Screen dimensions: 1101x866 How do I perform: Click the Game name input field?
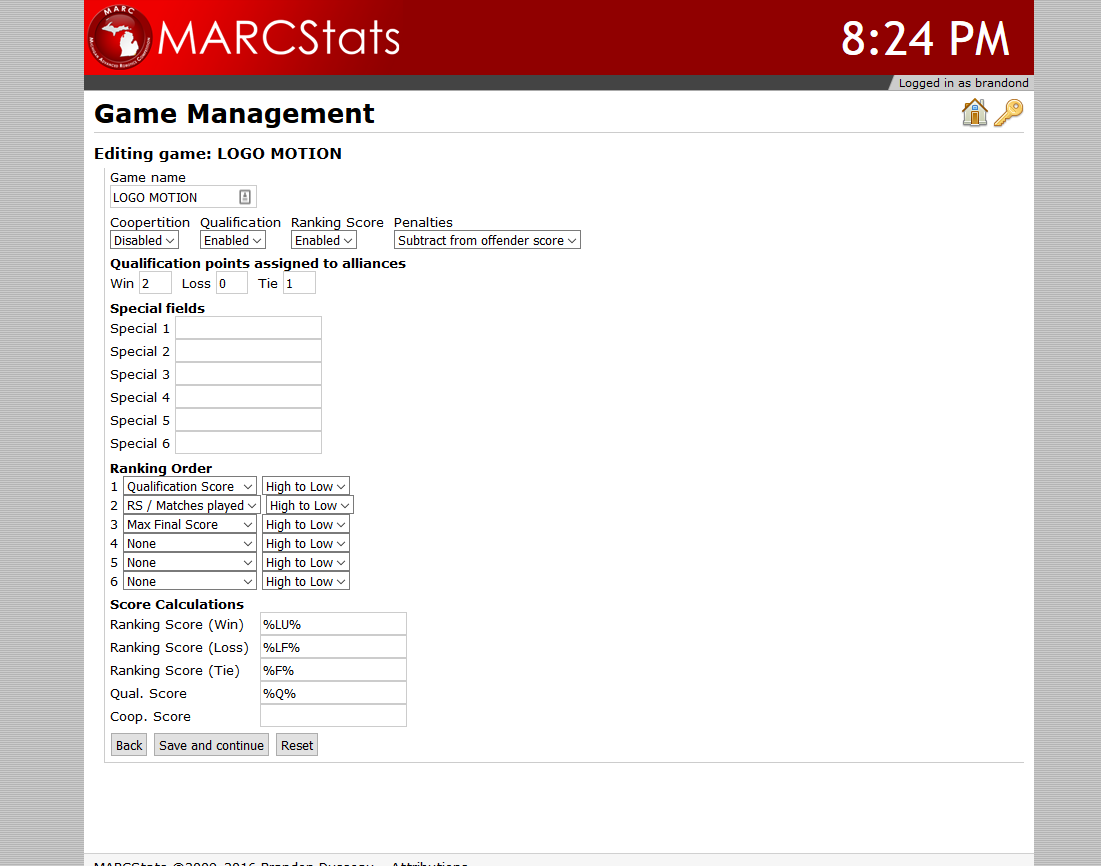pyautogui.click(x=183, y=197)
